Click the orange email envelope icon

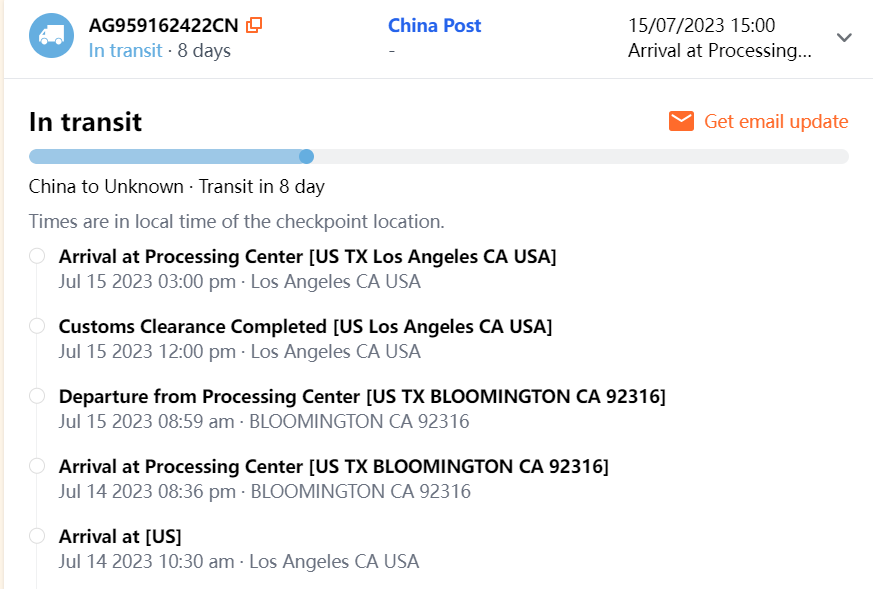point(682,122)
